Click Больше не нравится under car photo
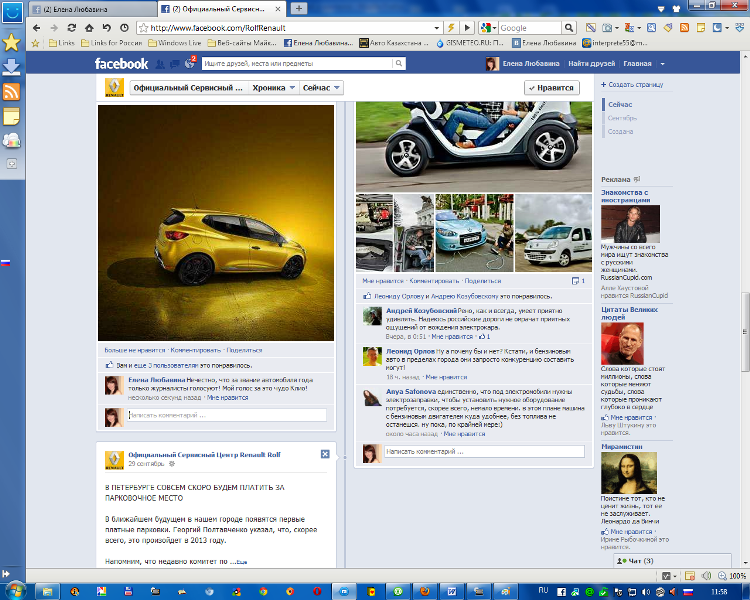Screen dimensions: 750x600 135,350
